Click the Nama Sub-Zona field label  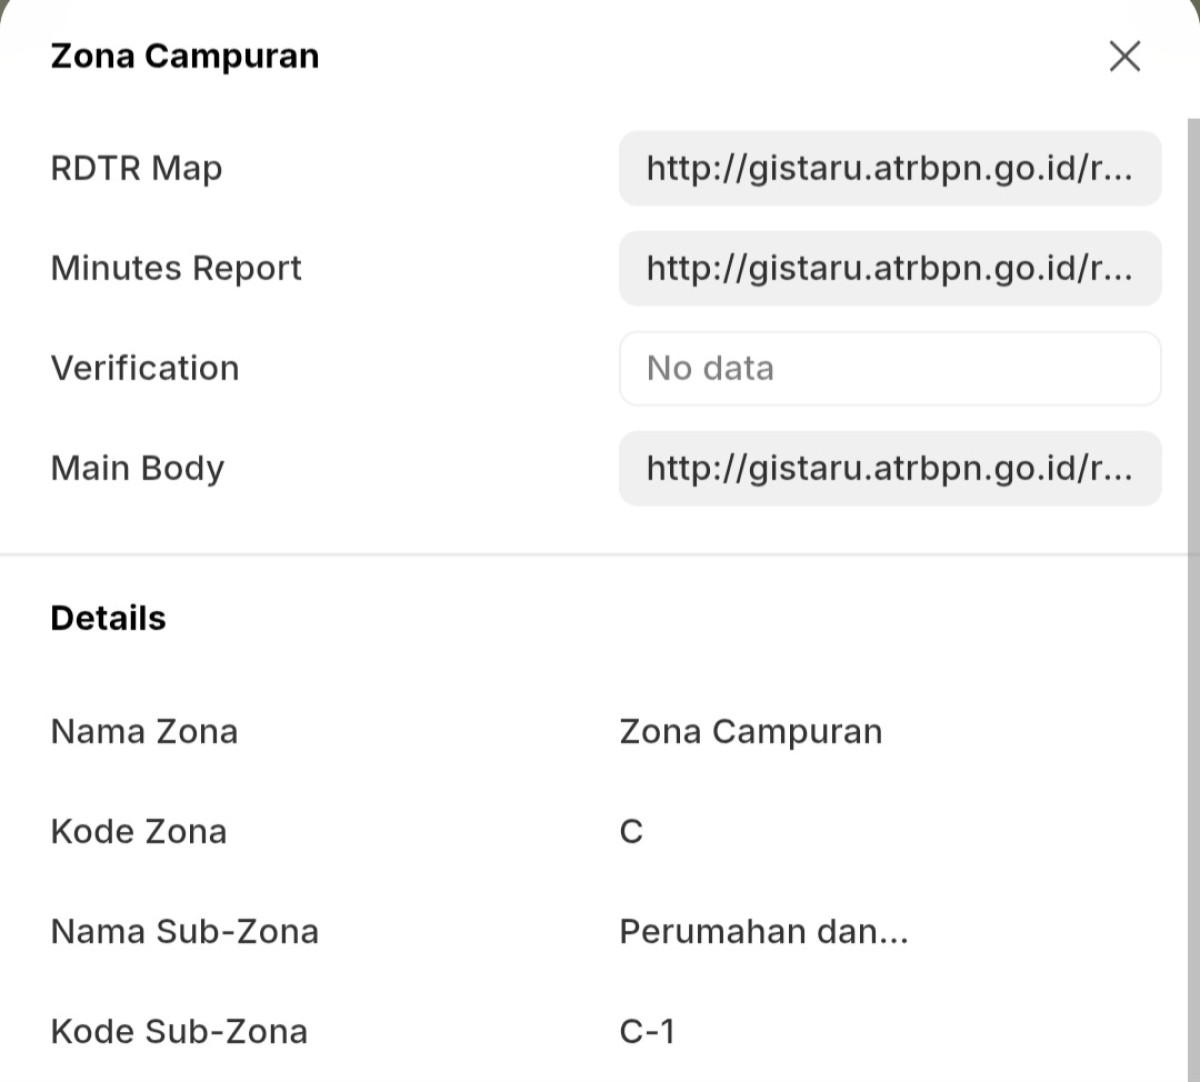point(185,932)
